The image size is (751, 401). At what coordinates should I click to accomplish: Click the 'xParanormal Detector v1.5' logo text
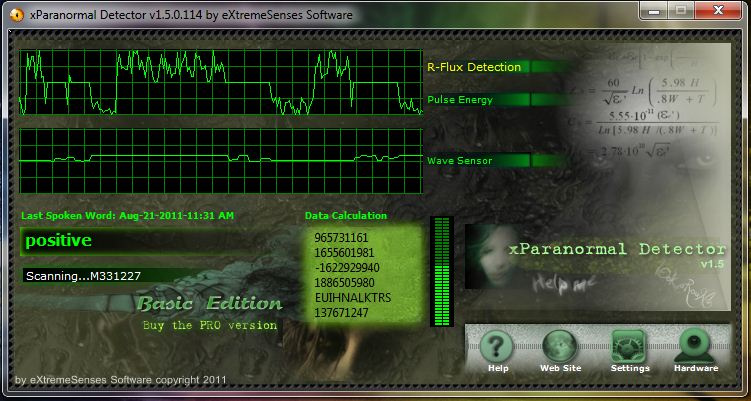click(617, 253)
